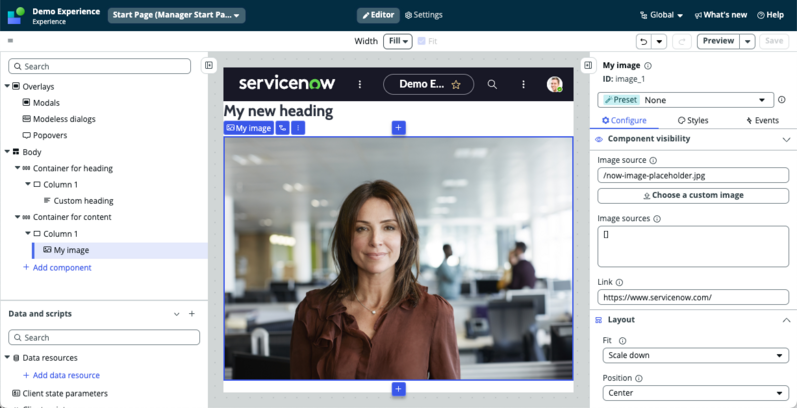
Task: Select My image in the content tree
Action: click(x=71, y=250)
